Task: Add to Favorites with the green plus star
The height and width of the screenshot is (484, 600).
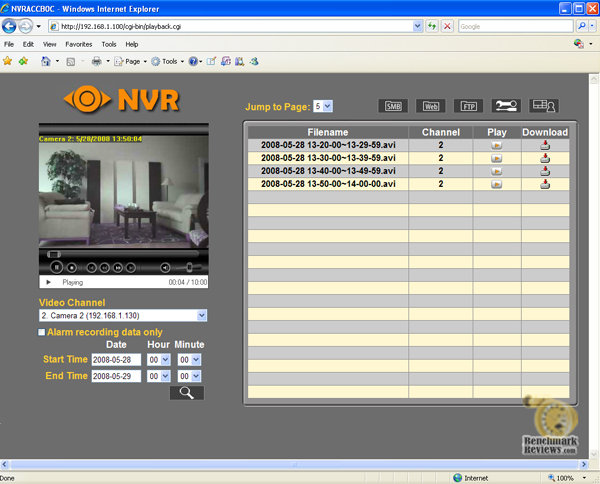Action: (x=23, y=61)
